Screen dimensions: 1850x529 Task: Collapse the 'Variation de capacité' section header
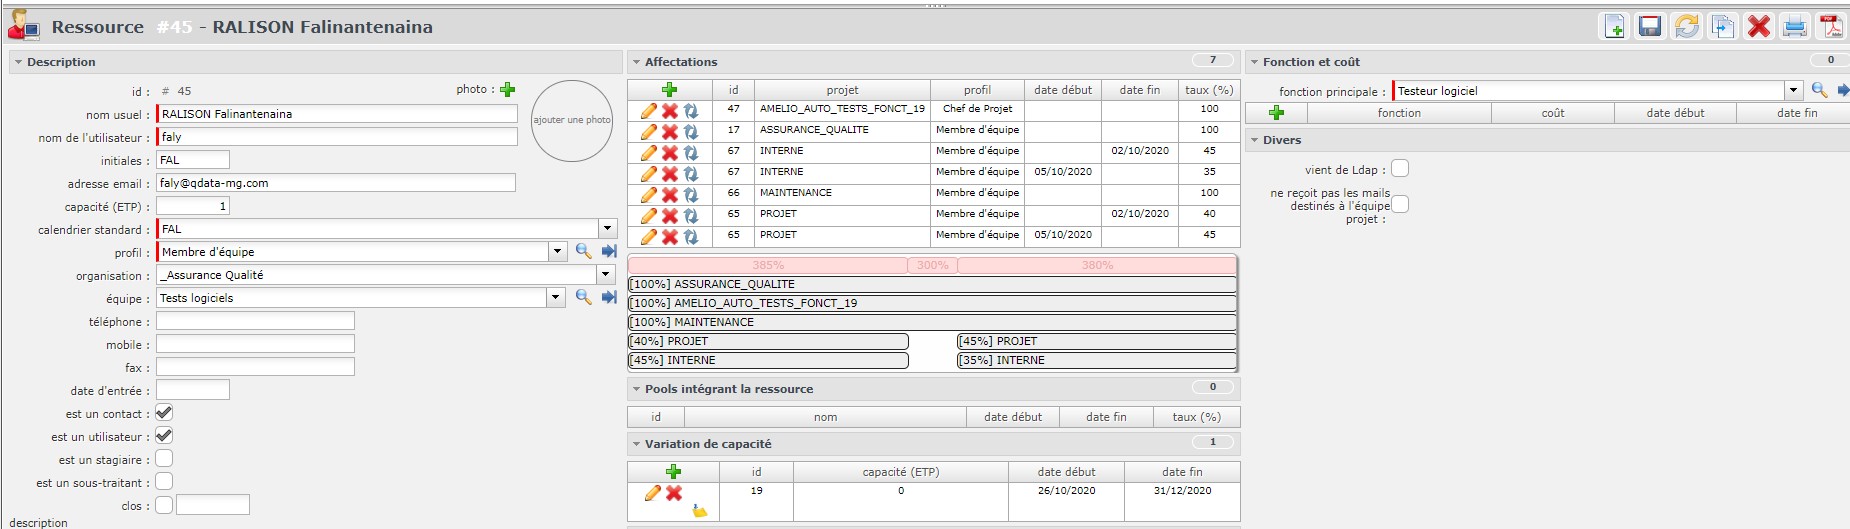click(x=636, y=444)
